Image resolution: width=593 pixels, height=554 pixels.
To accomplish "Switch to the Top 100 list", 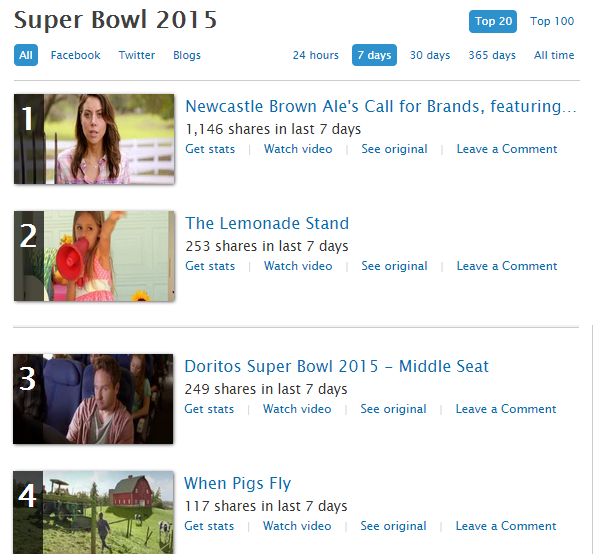I will click(552, 21).
